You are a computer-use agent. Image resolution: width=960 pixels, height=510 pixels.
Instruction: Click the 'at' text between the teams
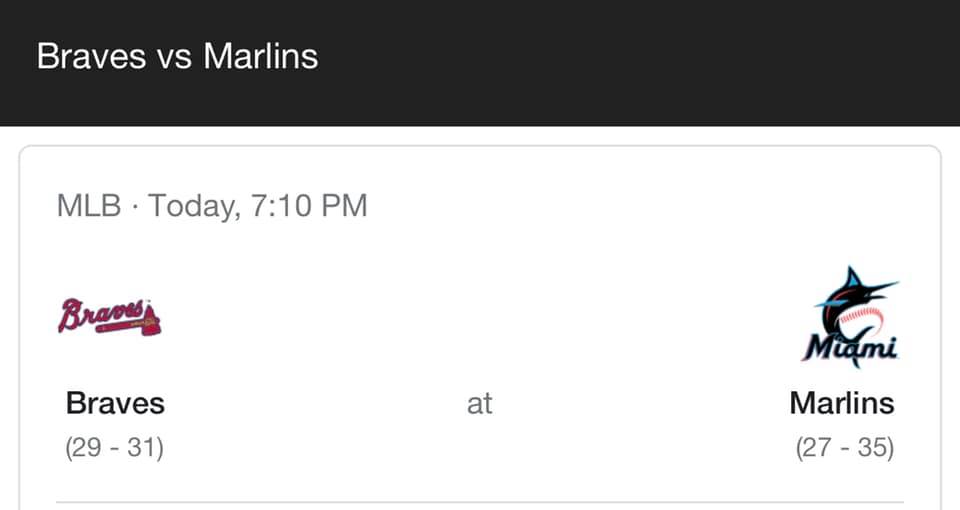[479, 404]
